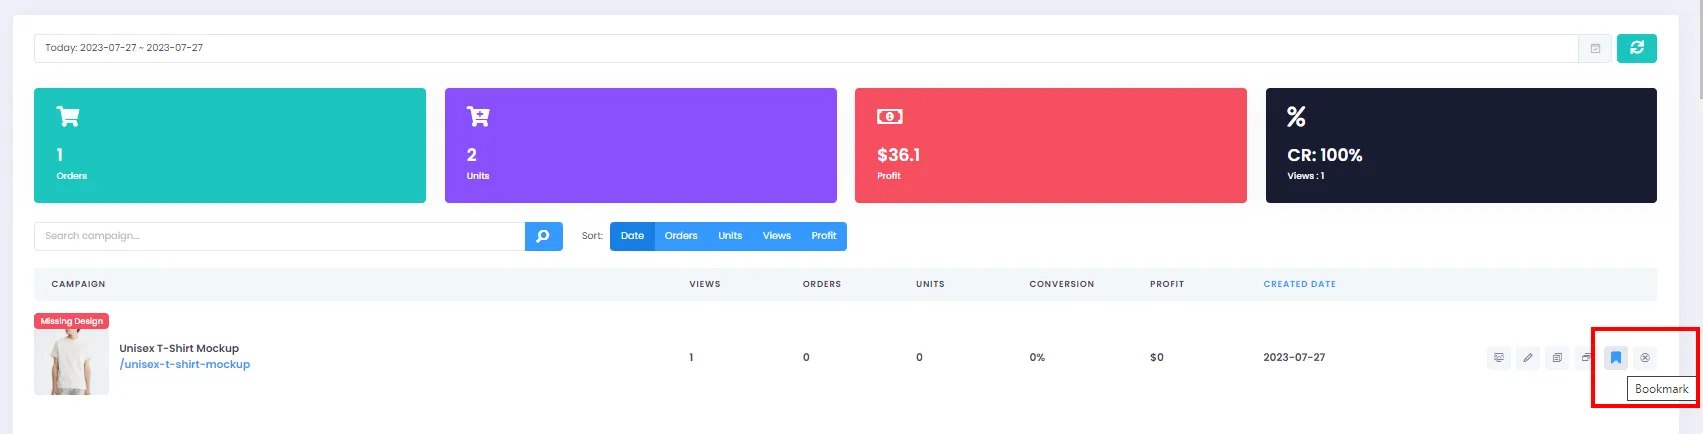
Task: Click the date range field showing 2023-07-27
Action: 806,48
